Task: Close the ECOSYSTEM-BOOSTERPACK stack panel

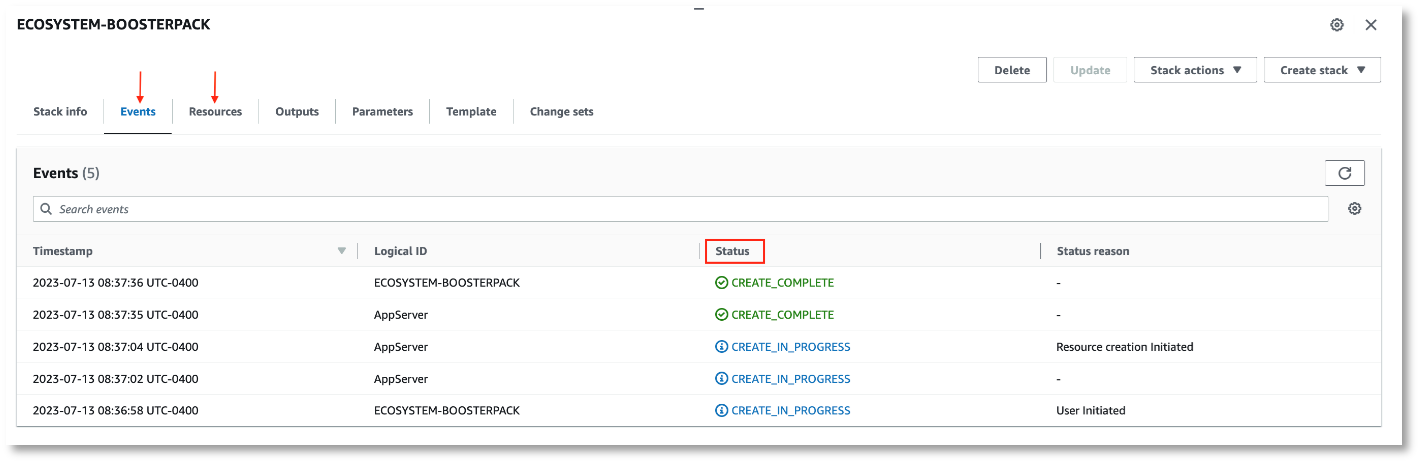Action: 1371,25
